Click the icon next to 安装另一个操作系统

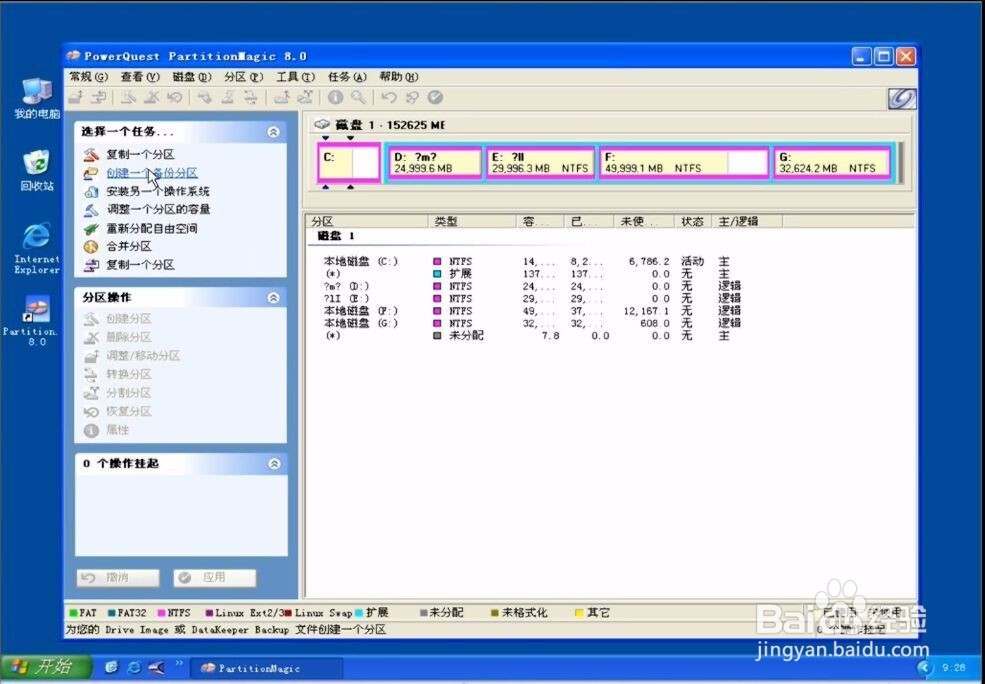[x=91, y=191]
